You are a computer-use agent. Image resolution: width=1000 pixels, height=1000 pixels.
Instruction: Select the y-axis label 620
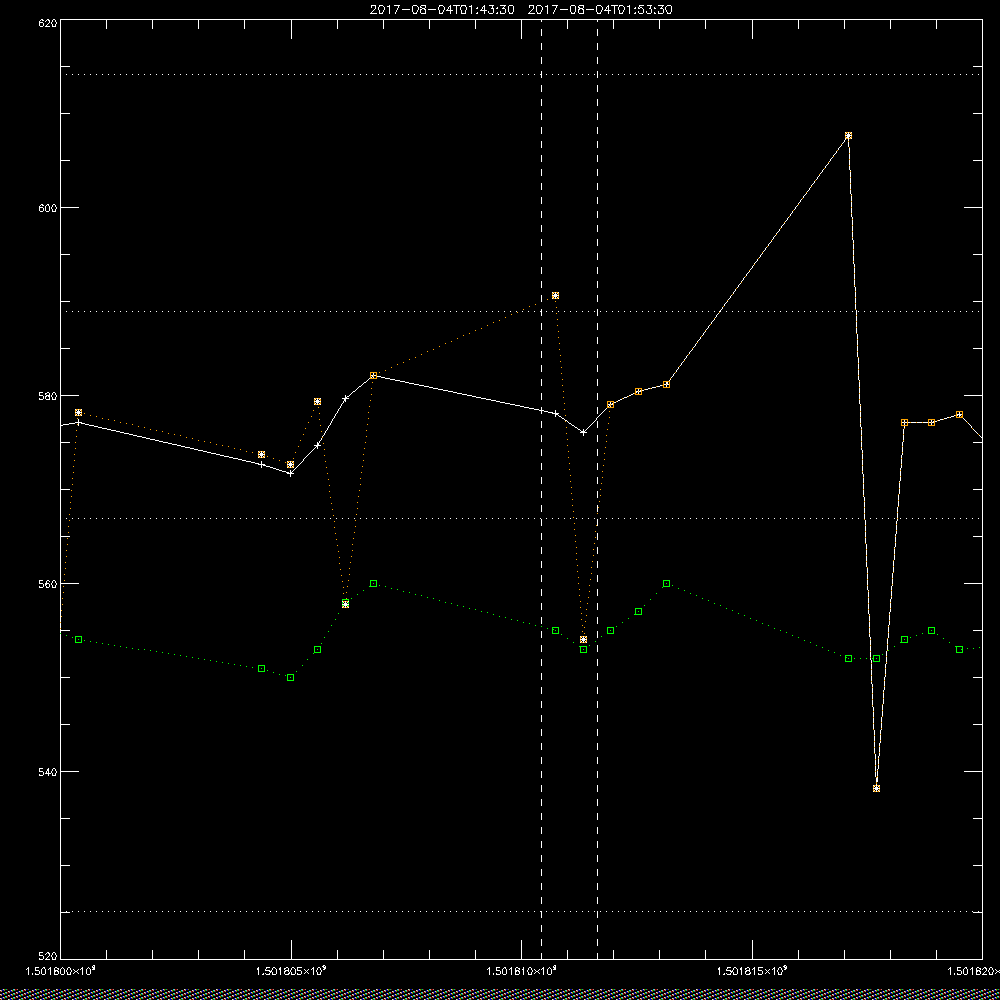[x=48, y=23]
